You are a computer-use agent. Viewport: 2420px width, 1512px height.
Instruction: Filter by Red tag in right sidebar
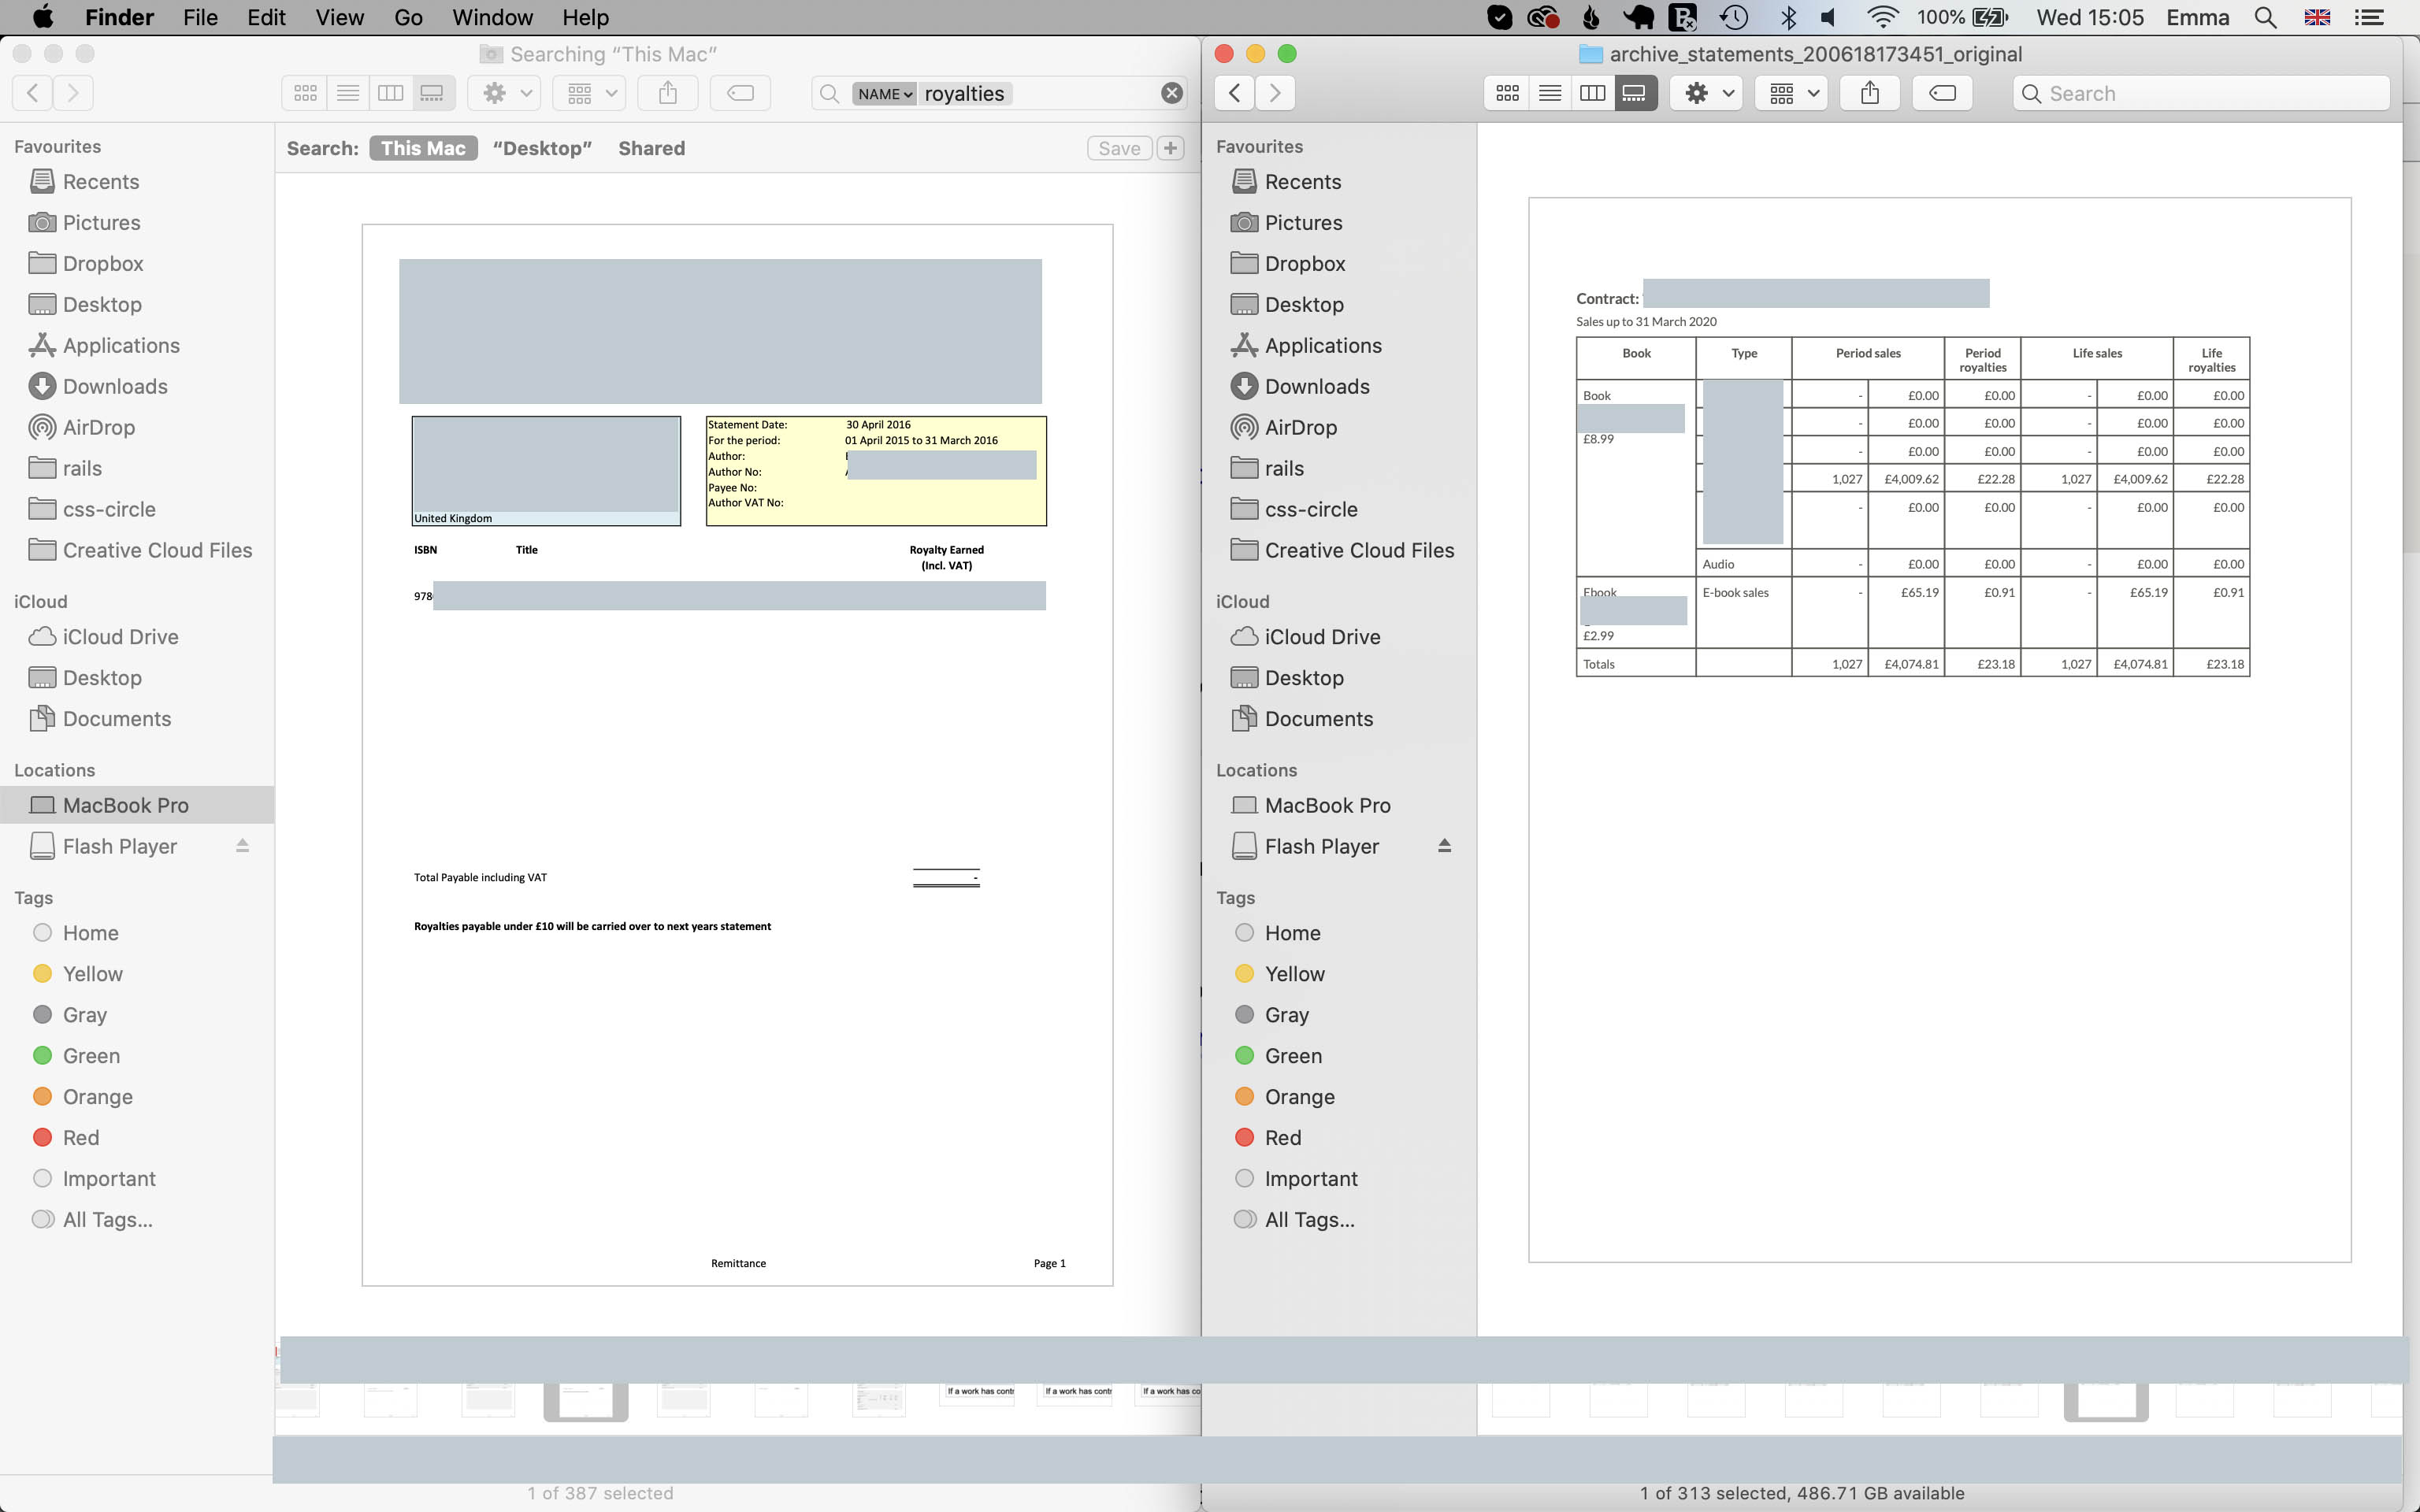tap(1282, 1137)
